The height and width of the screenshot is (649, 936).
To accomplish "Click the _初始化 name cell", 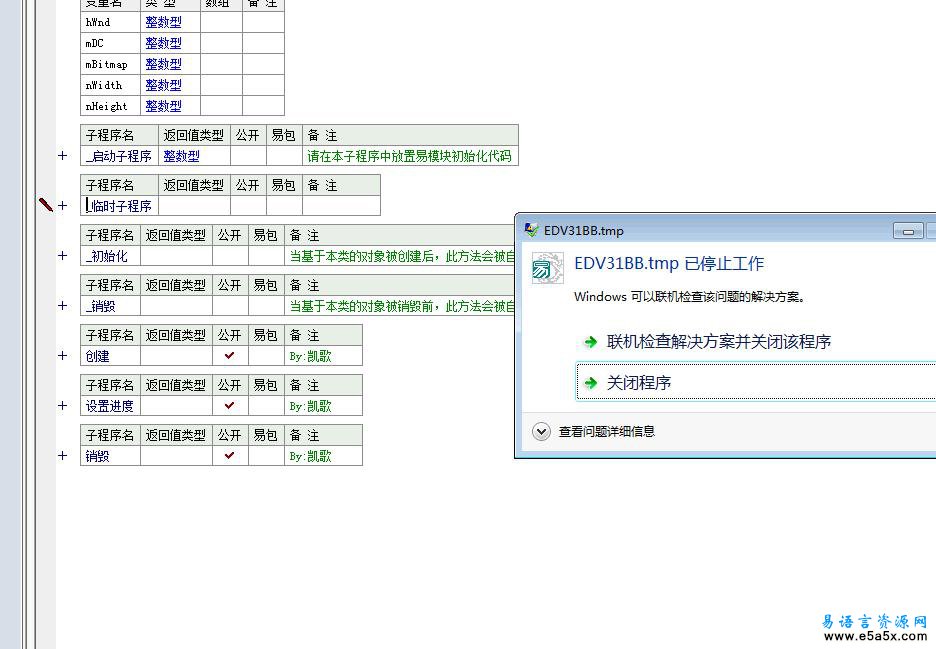I will [110, 256].
